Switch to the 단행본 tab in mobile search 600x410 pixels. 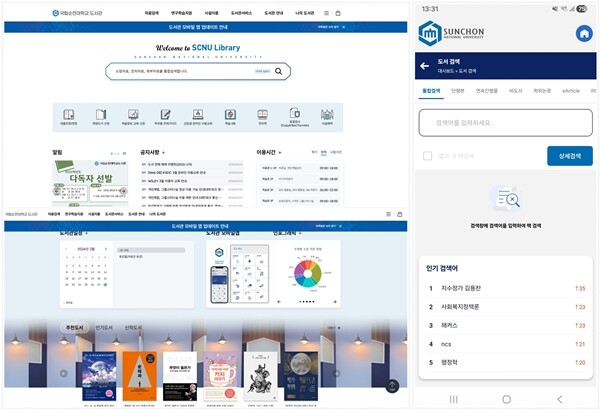click(x=457, y=91)
